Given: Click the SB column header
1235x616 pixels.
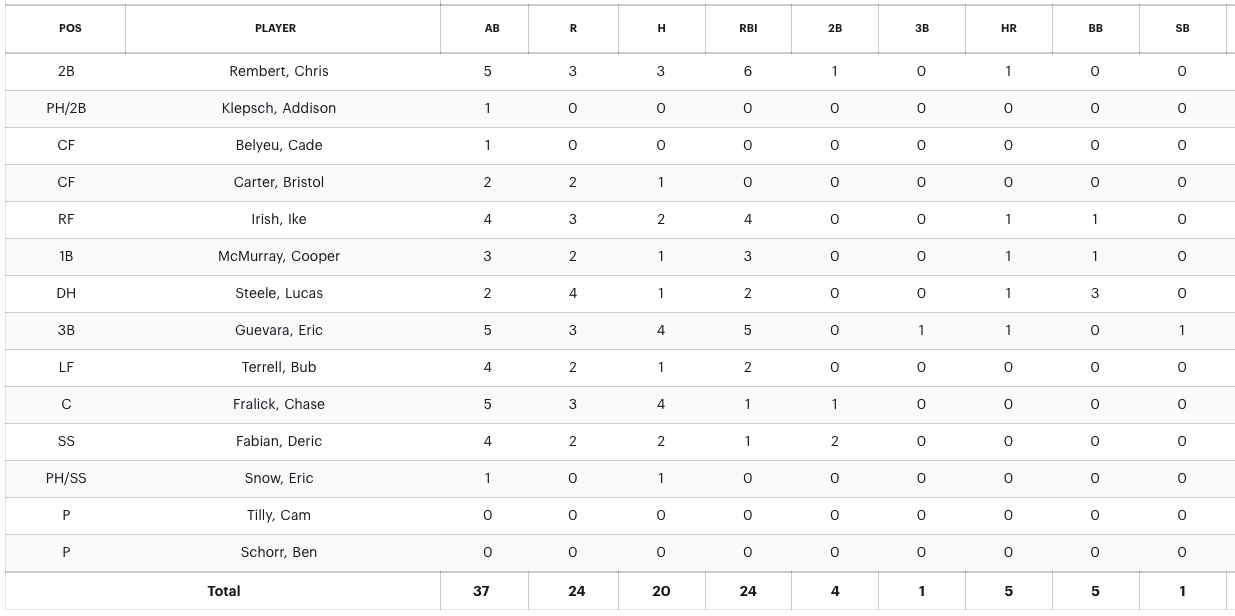Looking at the screenshot, I should tap(1183, 29).
